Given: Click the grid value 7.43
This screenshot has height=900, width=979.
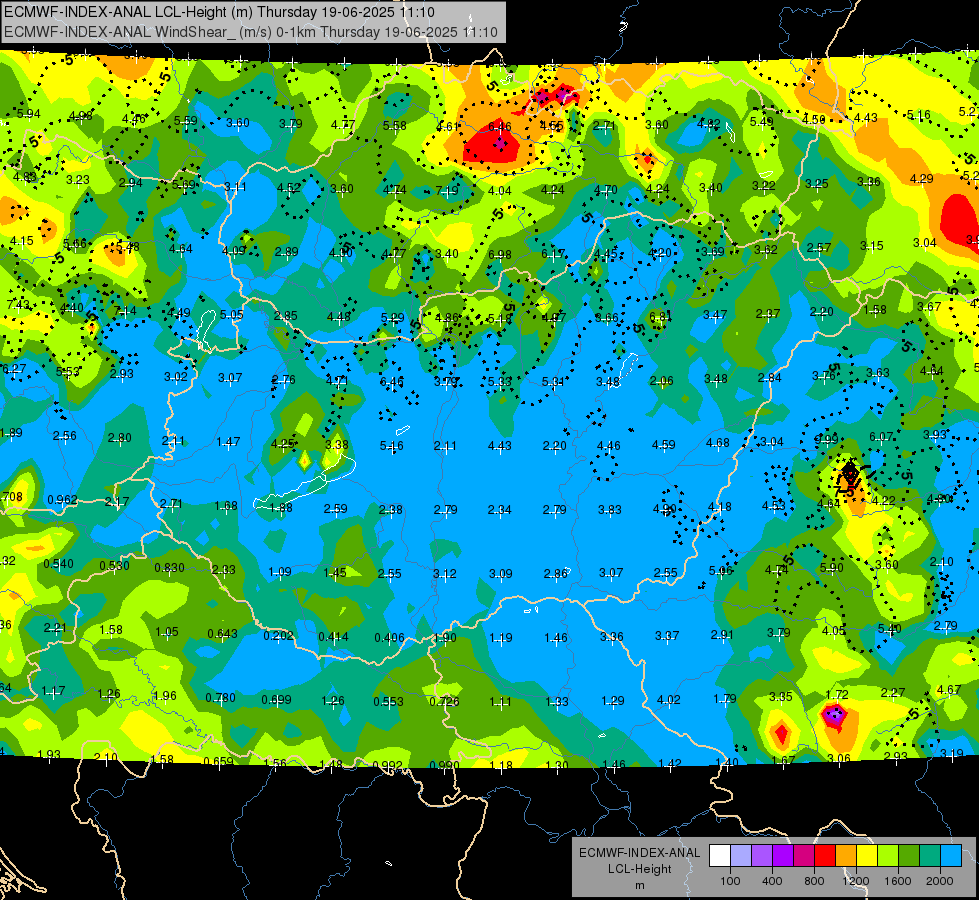Looking at the screenshot, I should pos(18,304).
